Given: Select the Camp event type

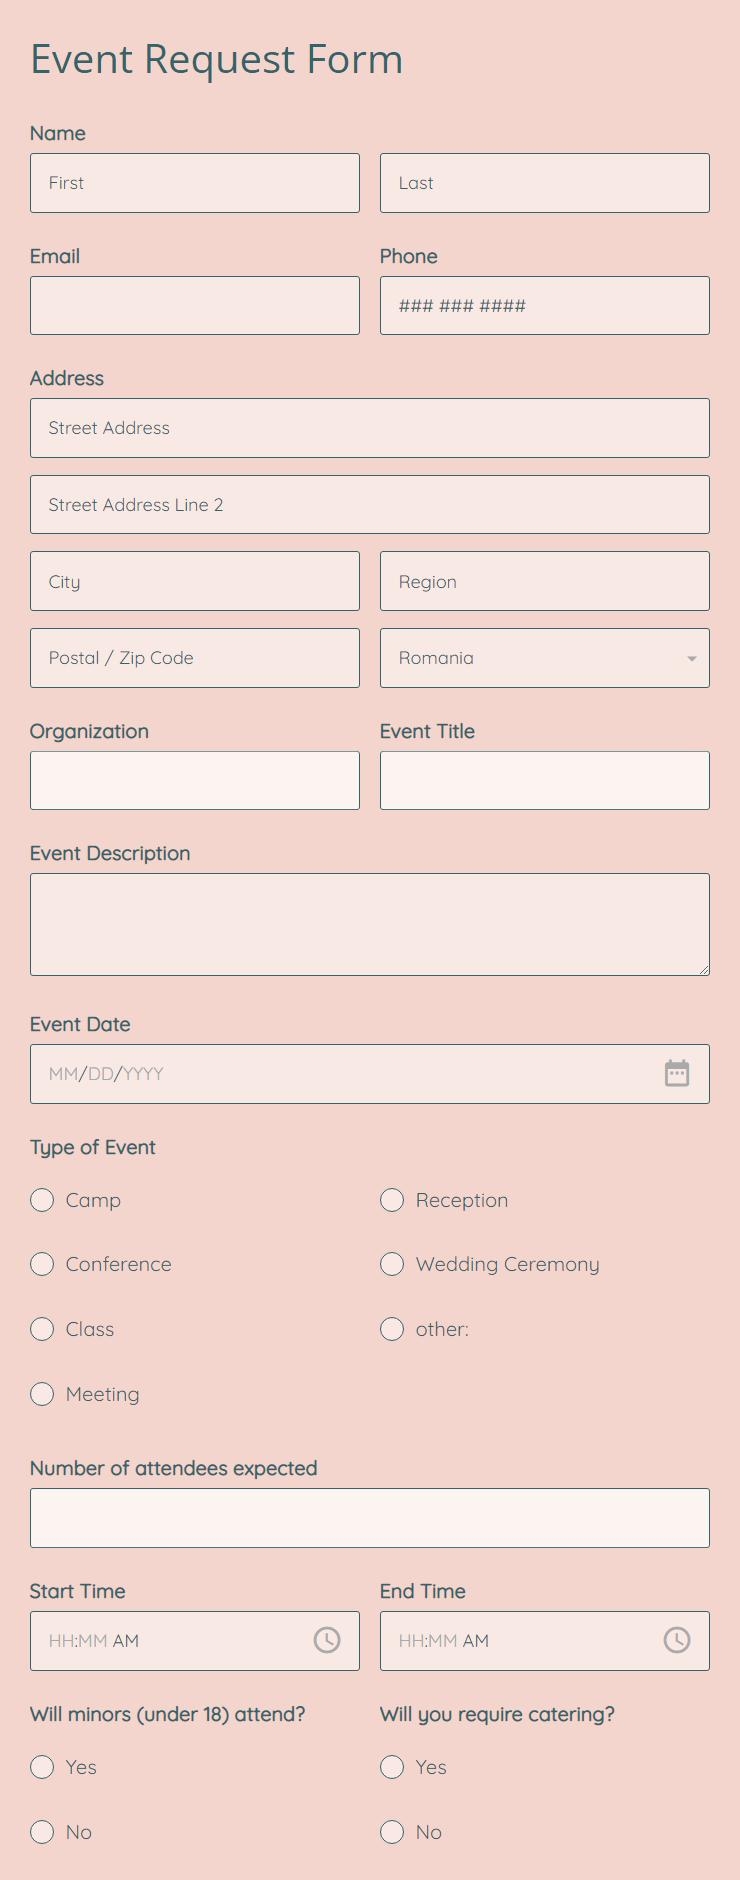Looking at the screenshot, I should 42,1200.
